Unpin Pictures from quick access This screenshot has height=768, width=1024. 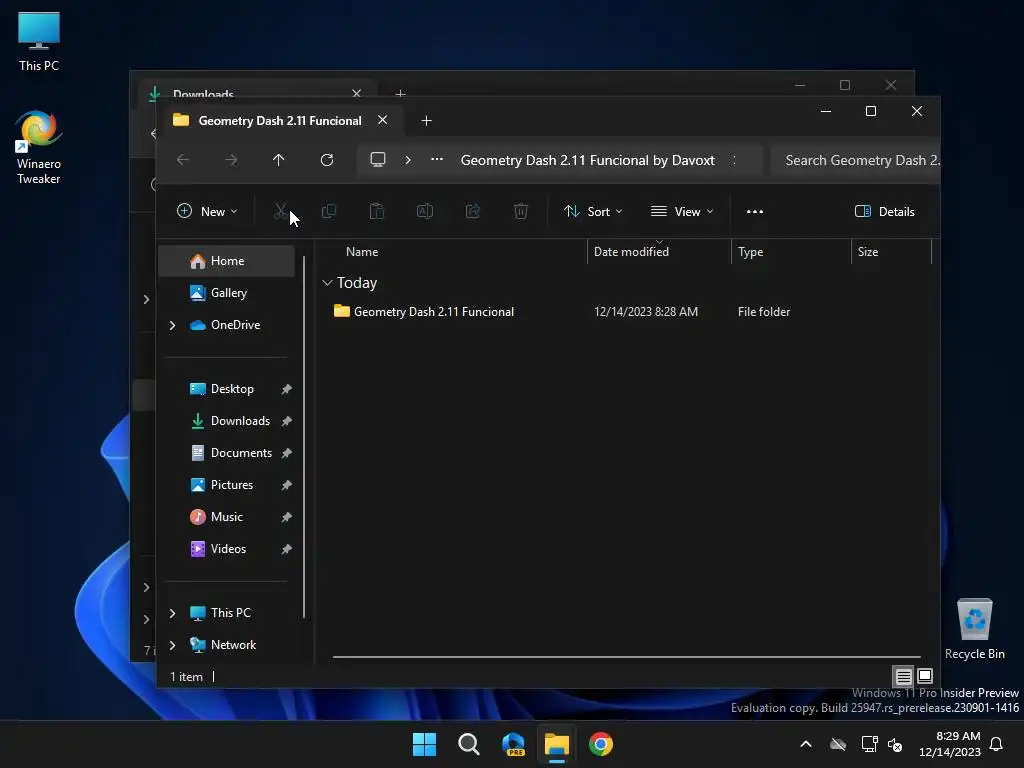point(286,485)
